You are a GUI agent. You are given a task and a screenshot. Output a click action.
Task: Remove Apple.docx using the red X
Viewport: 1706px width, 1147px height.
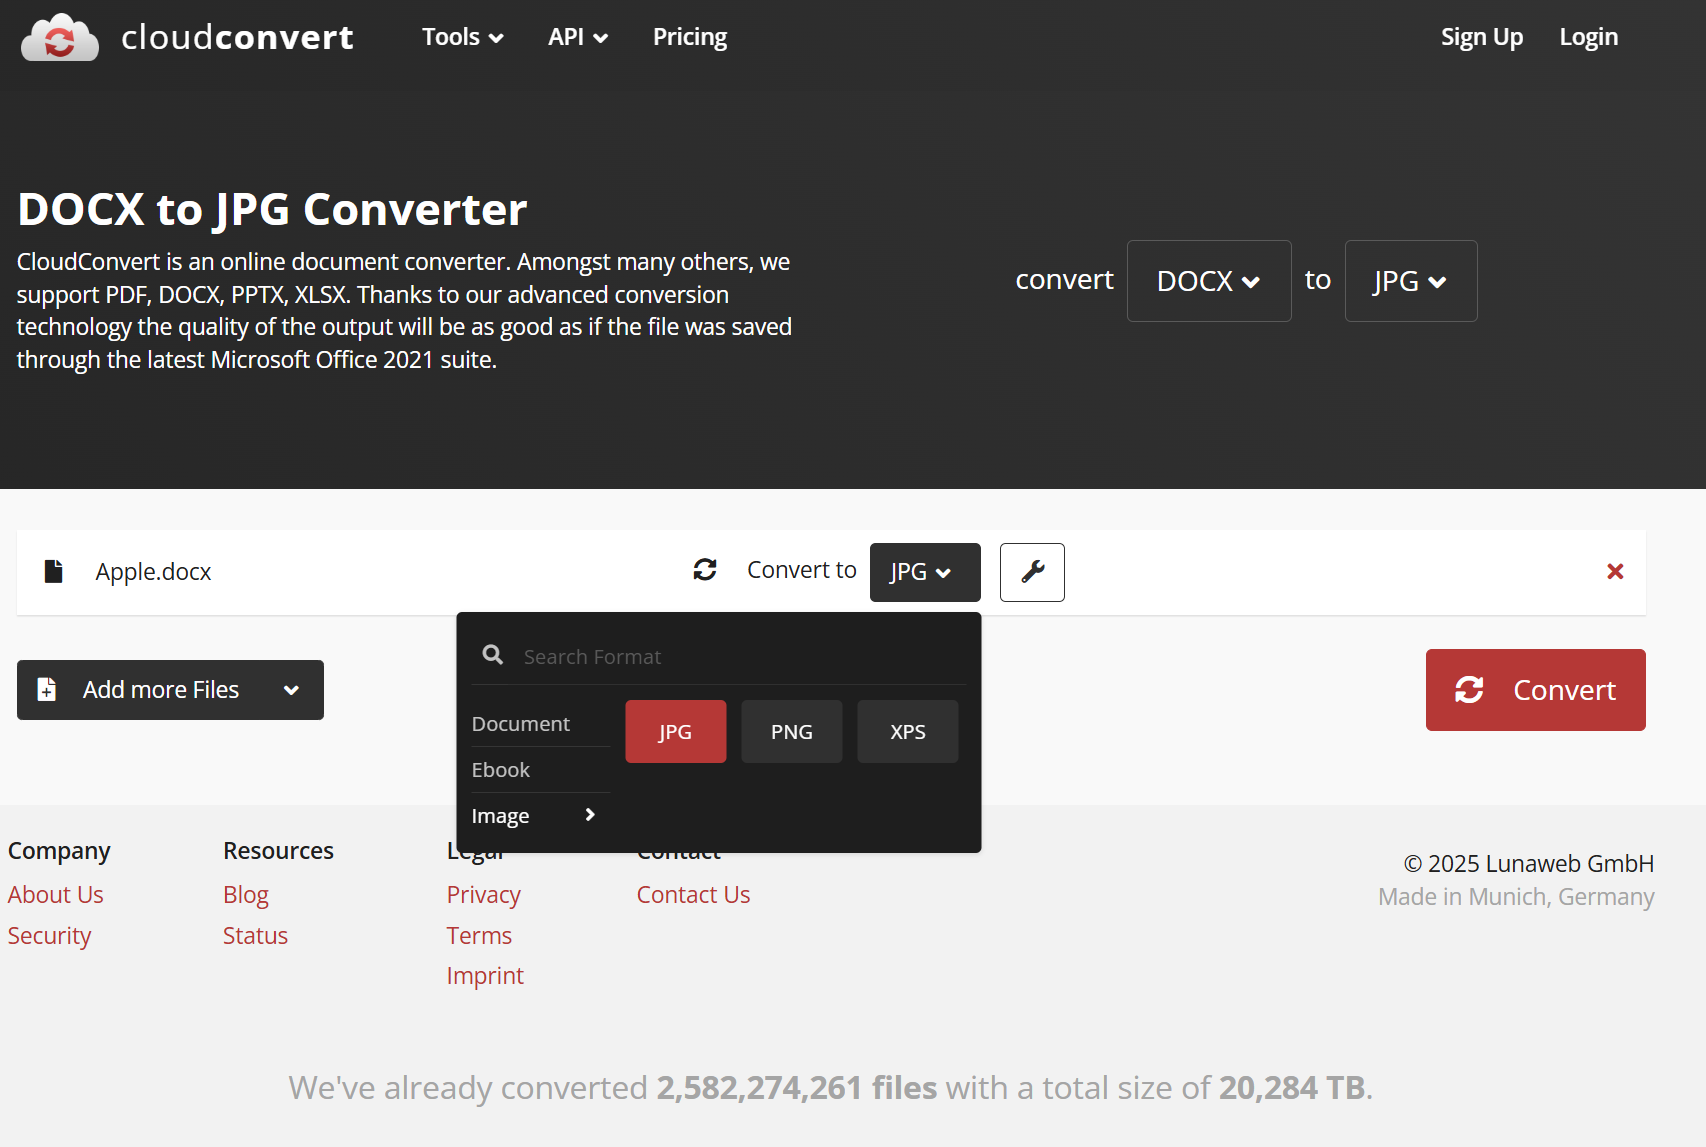(x=1614, y=571)
